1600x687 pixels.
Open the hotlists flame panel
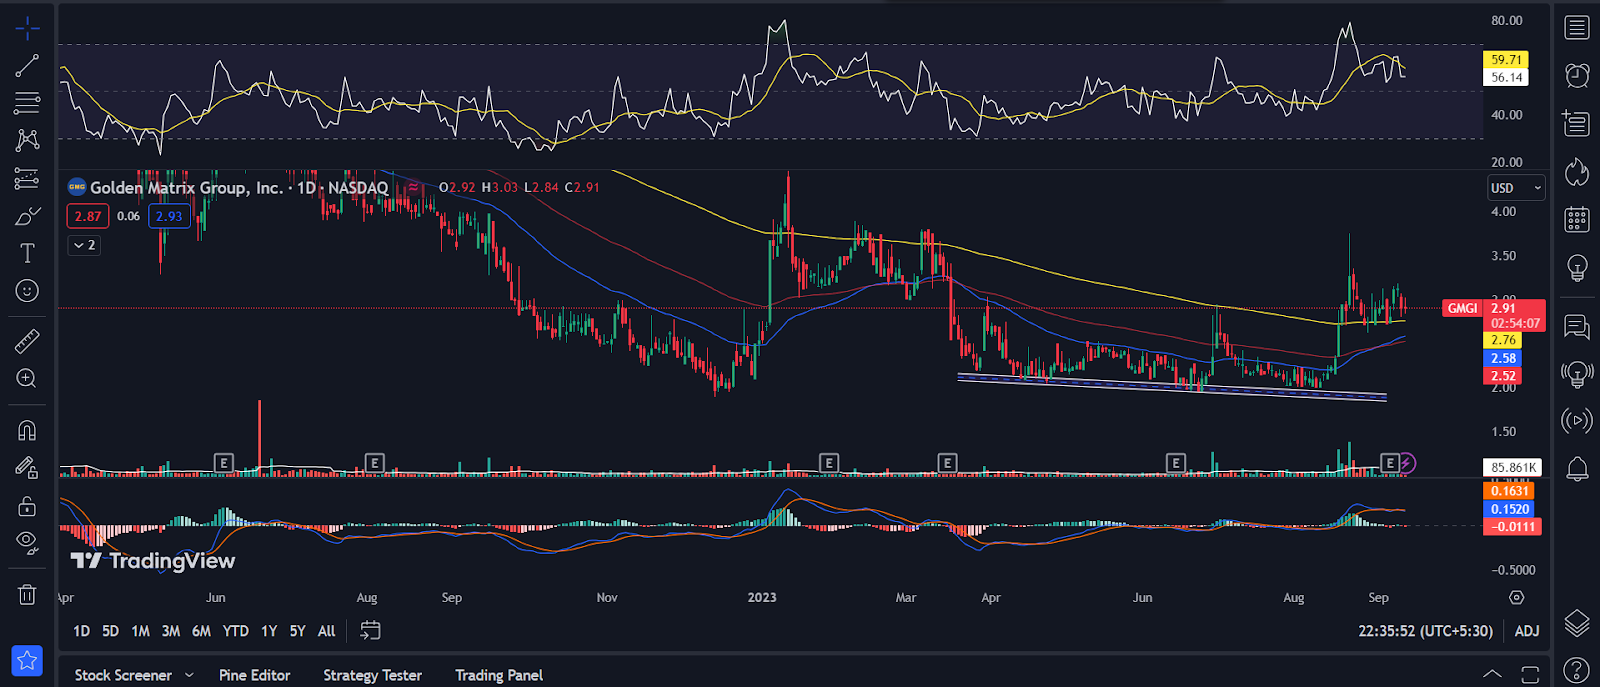(1577, 172)
